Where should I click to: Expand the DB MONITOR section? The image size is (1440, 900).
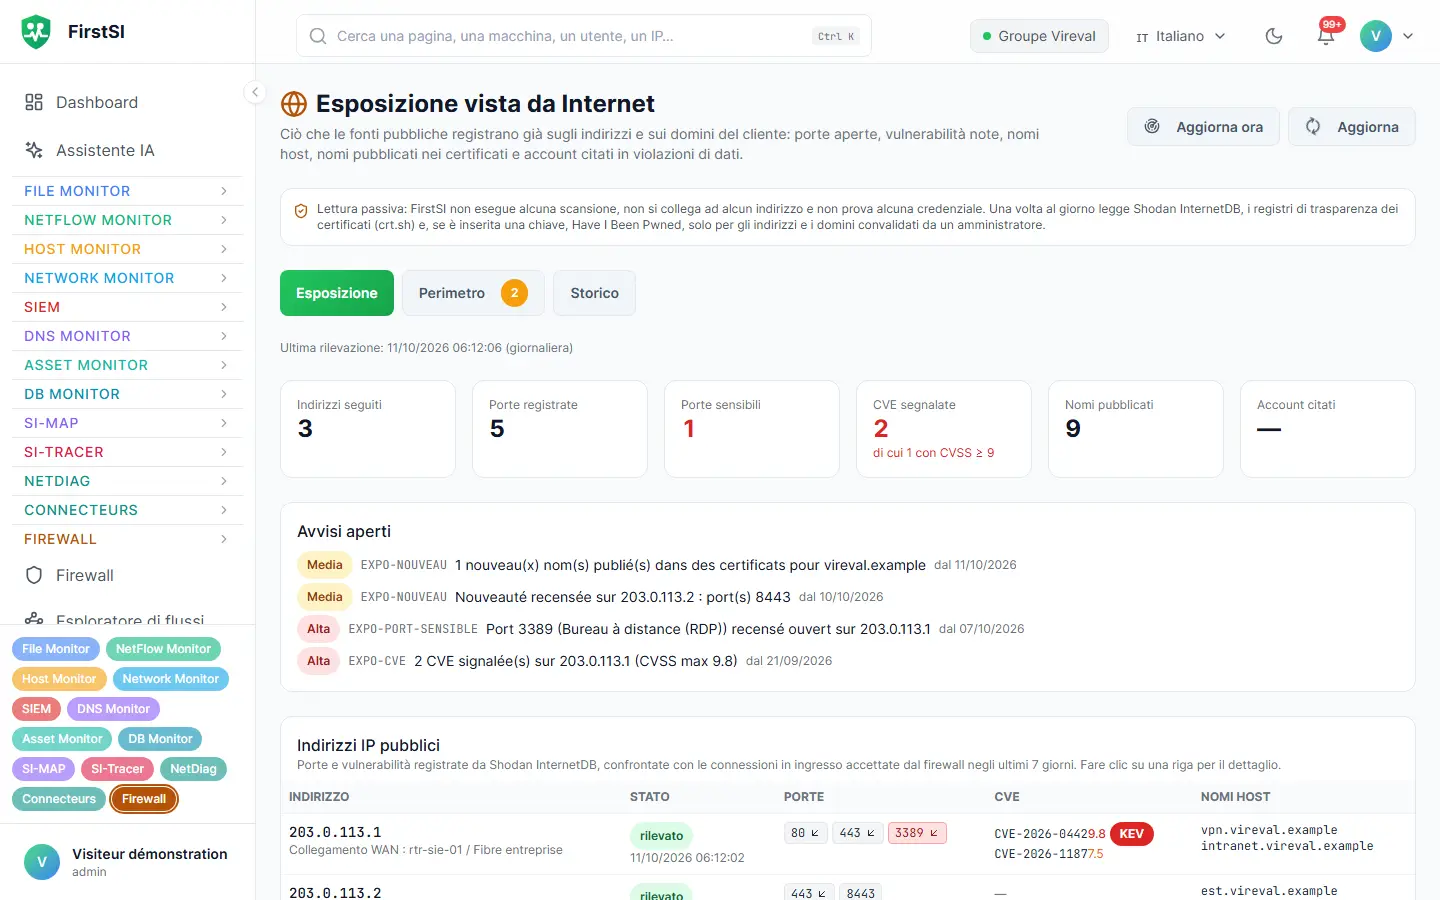127,394
